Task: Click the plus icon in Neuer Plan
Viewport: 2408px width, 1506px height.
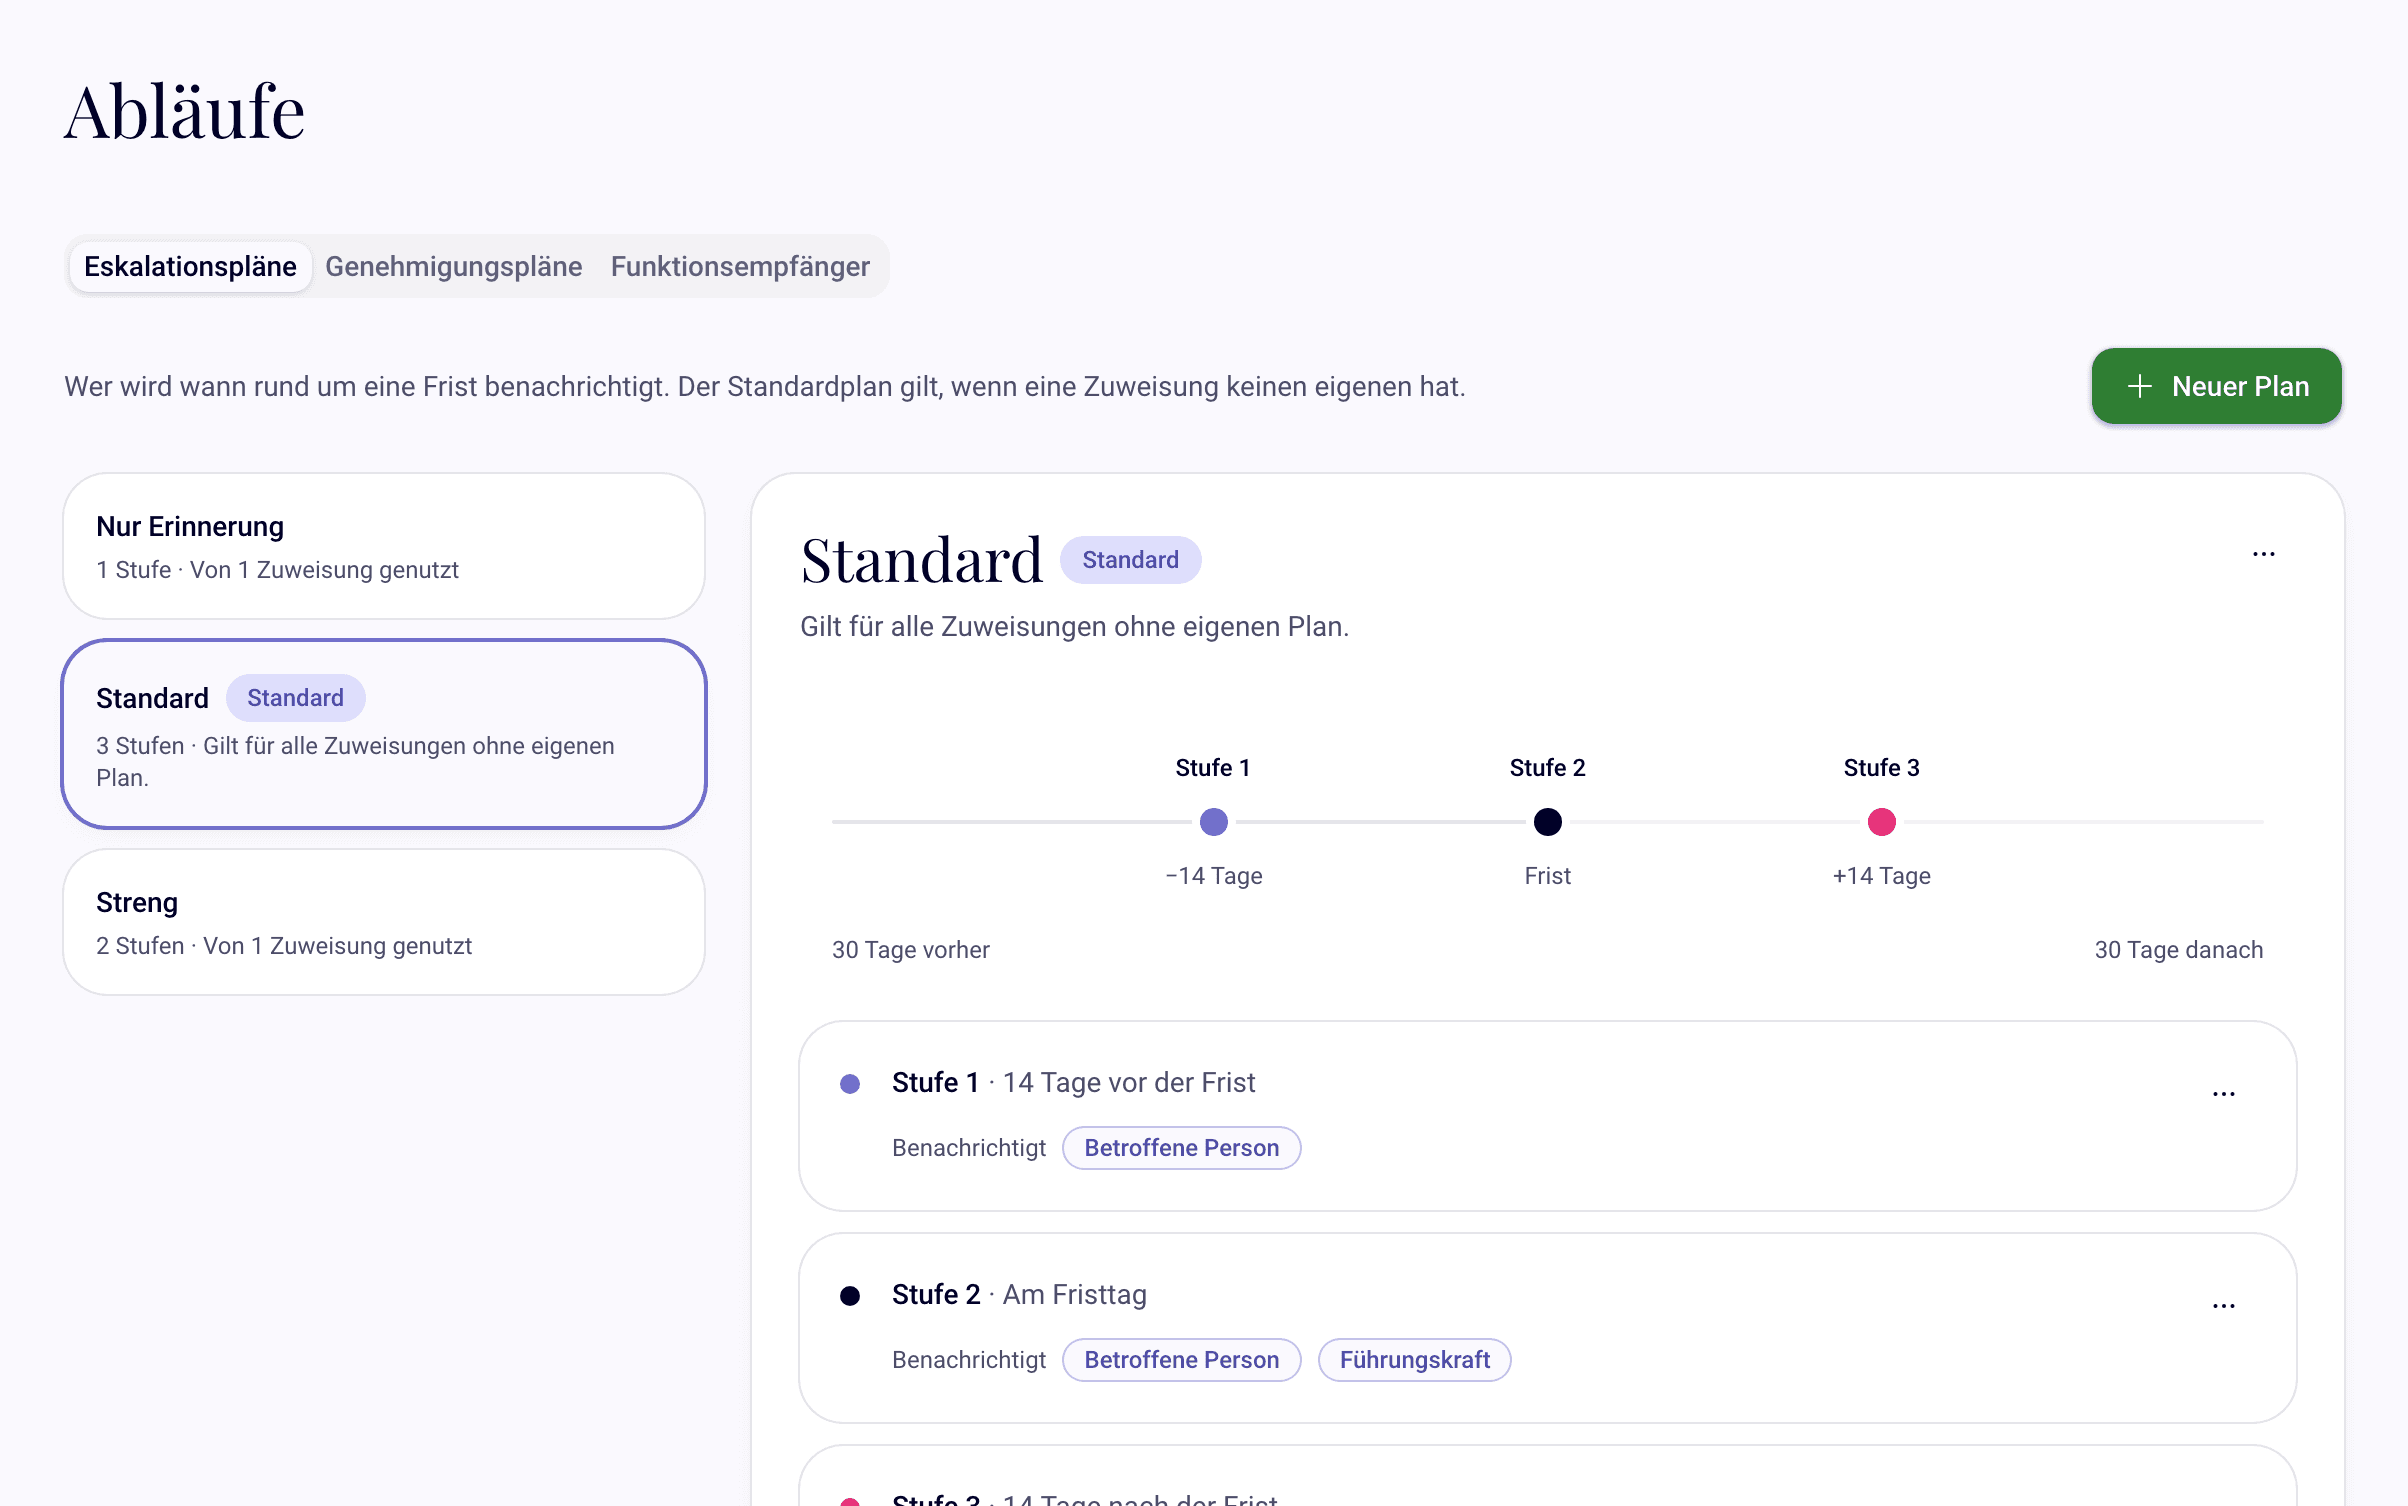Action: tap(2140, 386)
